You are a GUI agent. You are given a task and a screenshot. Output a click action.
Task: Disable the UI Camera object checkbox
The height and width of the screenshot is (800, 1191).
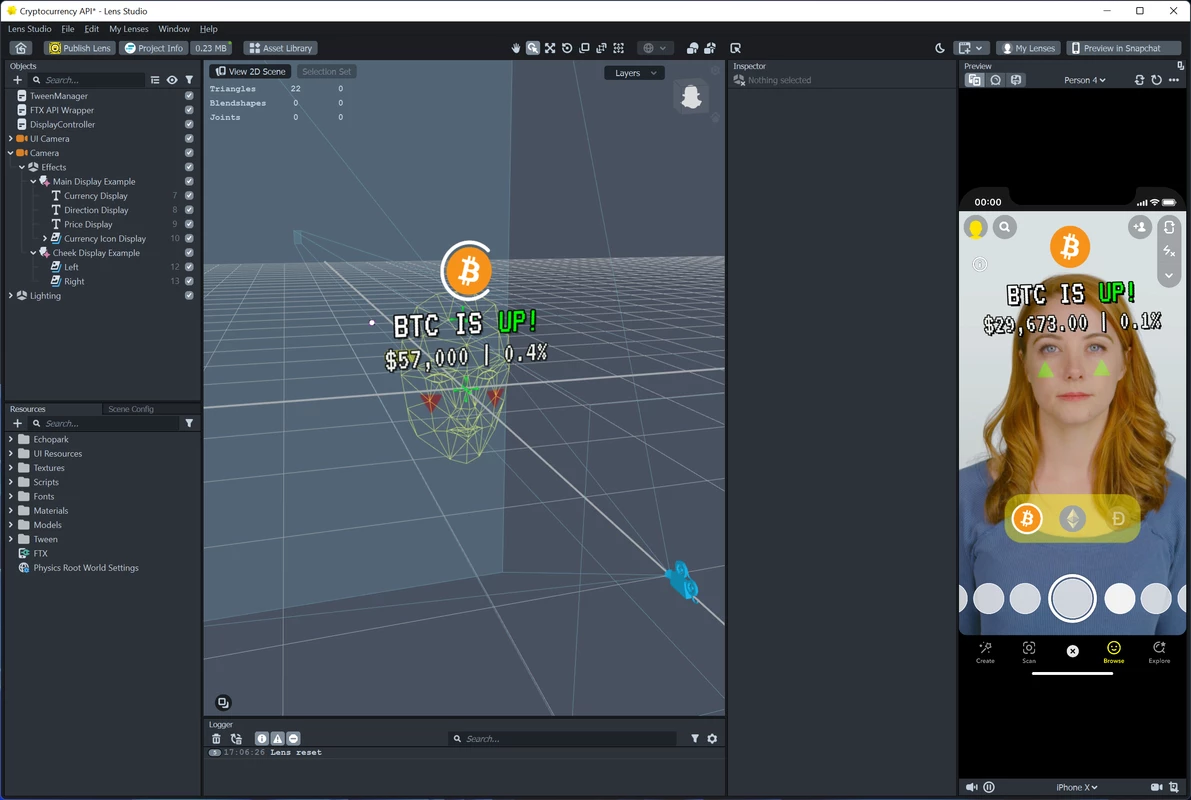189,139
